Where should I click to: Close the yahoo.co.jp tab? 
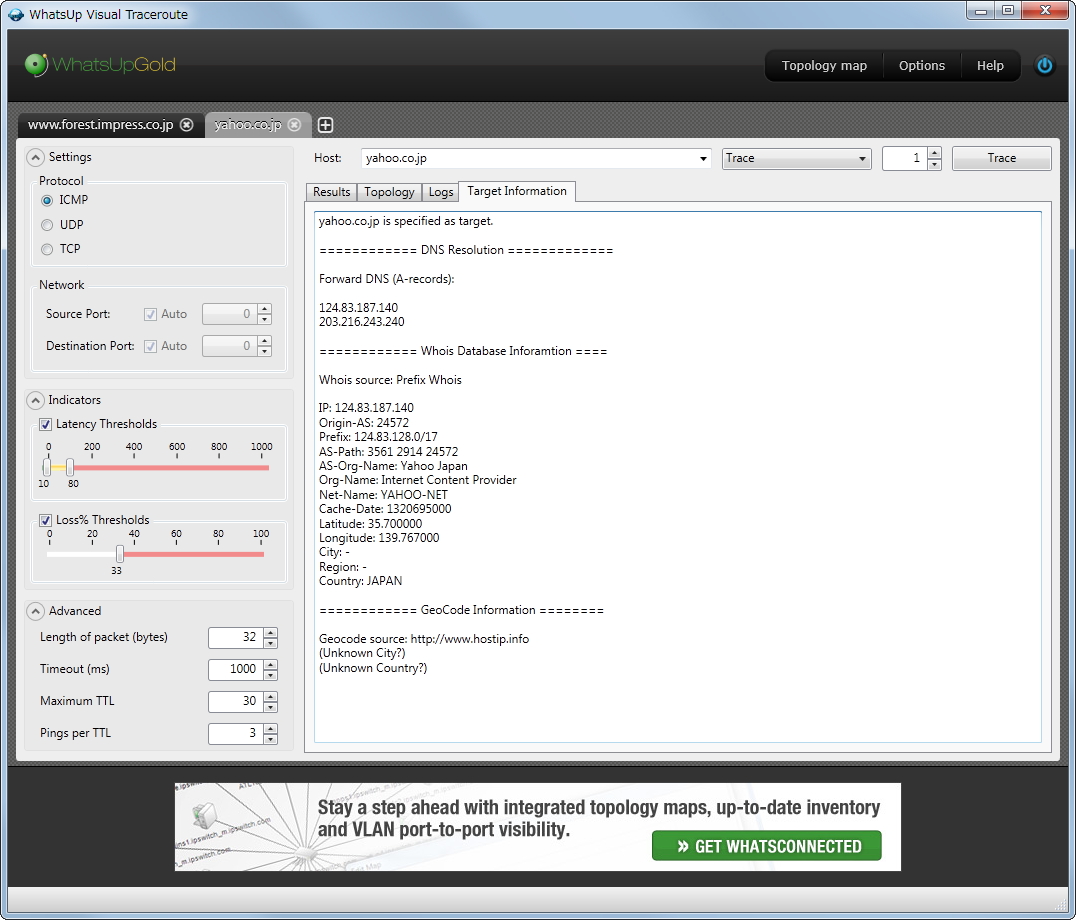[x=294, y=125]
